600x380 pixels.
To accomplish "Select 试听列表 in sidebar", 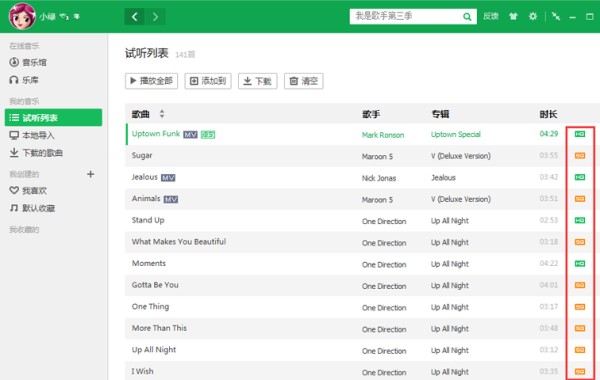I will [x=53, y=117].
